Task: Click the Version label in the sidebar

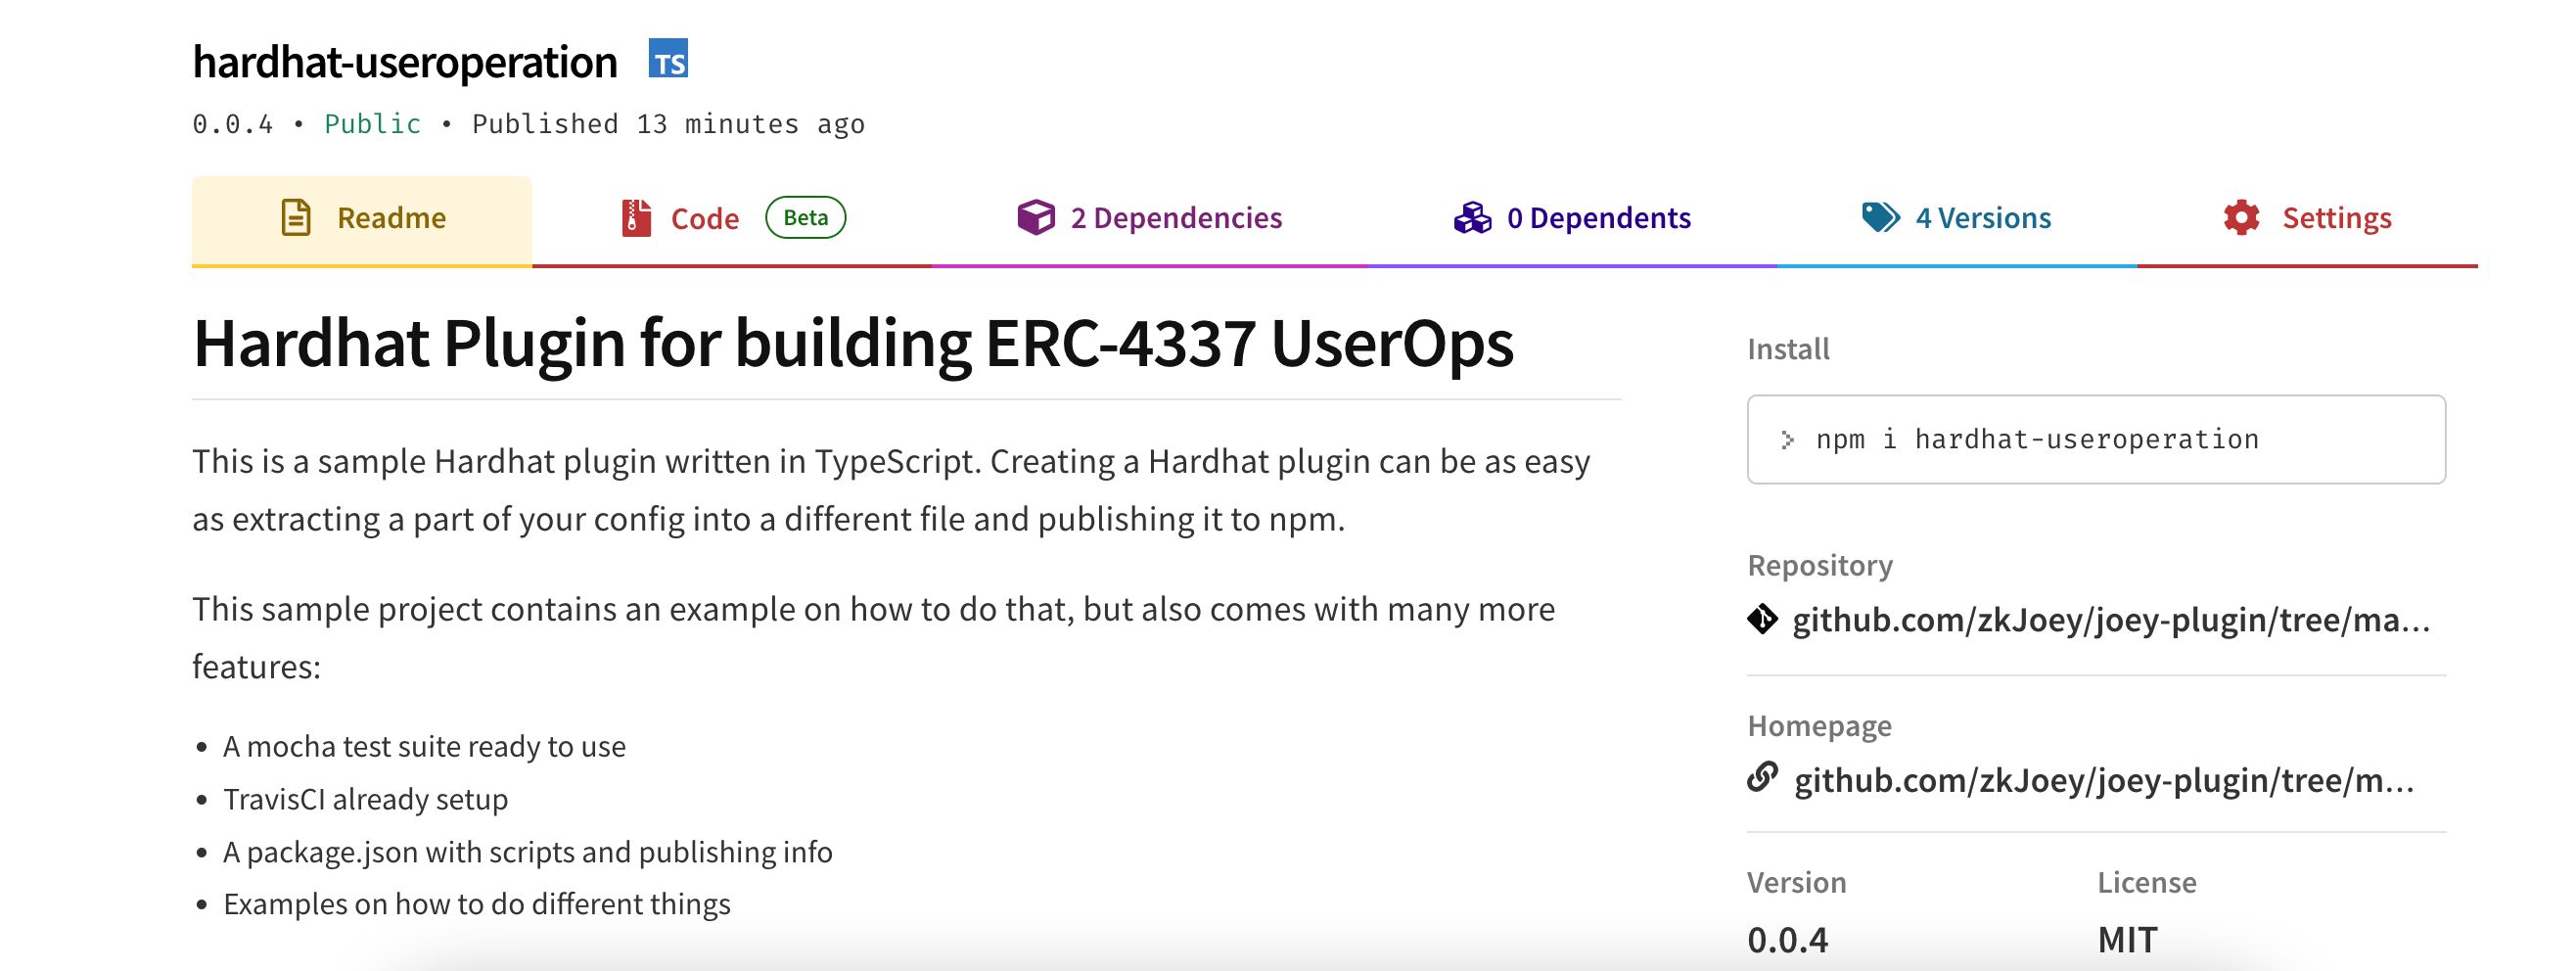Action: coord(1796,882)
